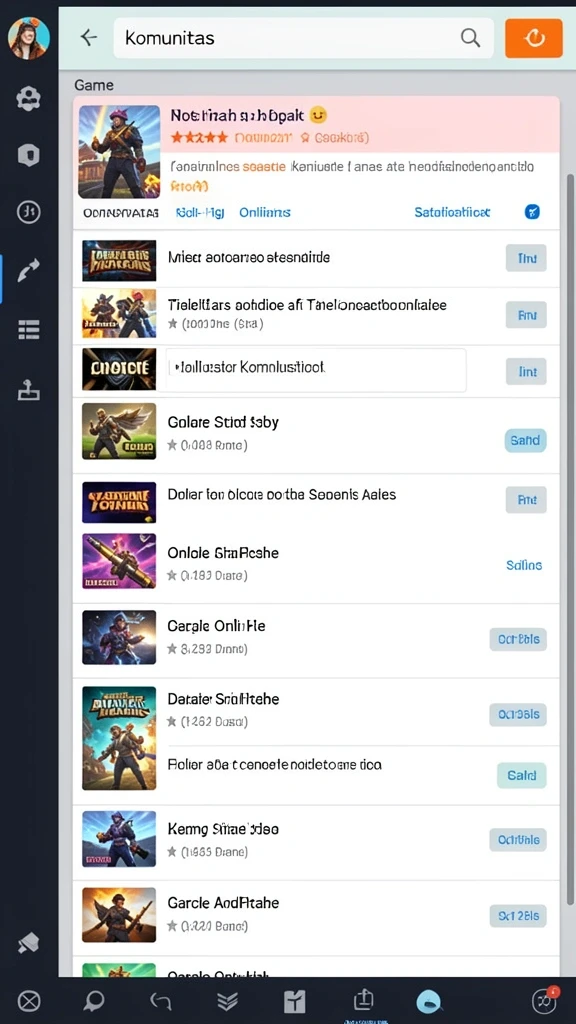Select the Garale OnliHe title
Viewport: 576px width, 1024px height.
coord(217,626)
